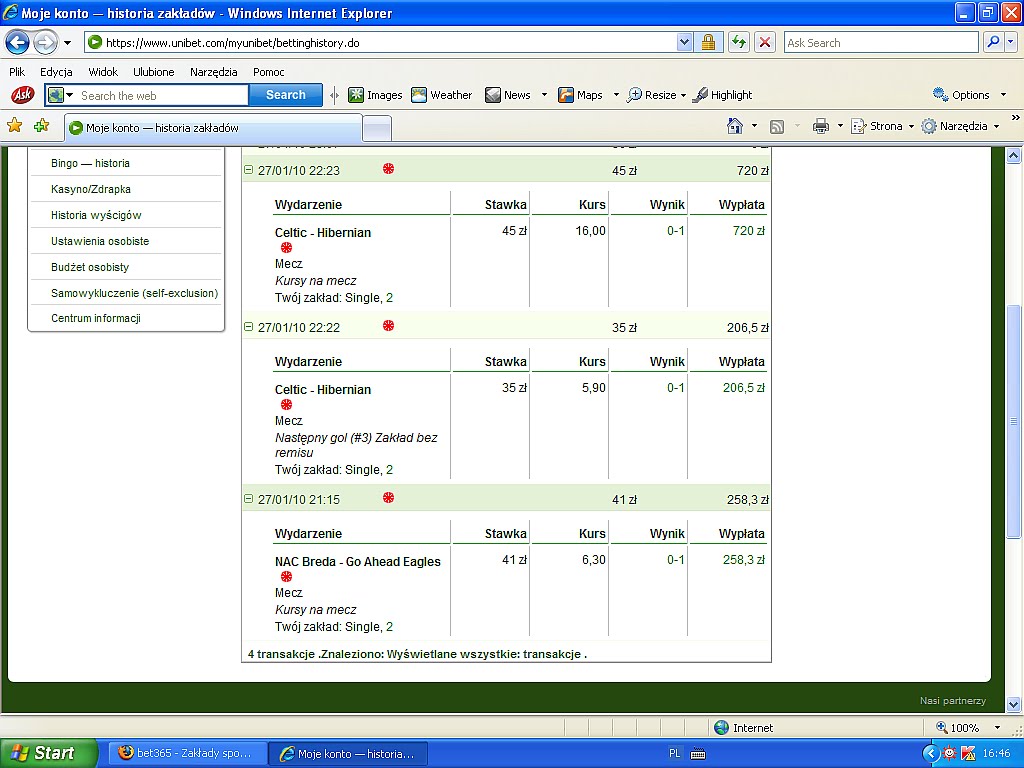1024x768 pixels.
Task: Stop loading with the red X icon
Action: click(765, 43)
